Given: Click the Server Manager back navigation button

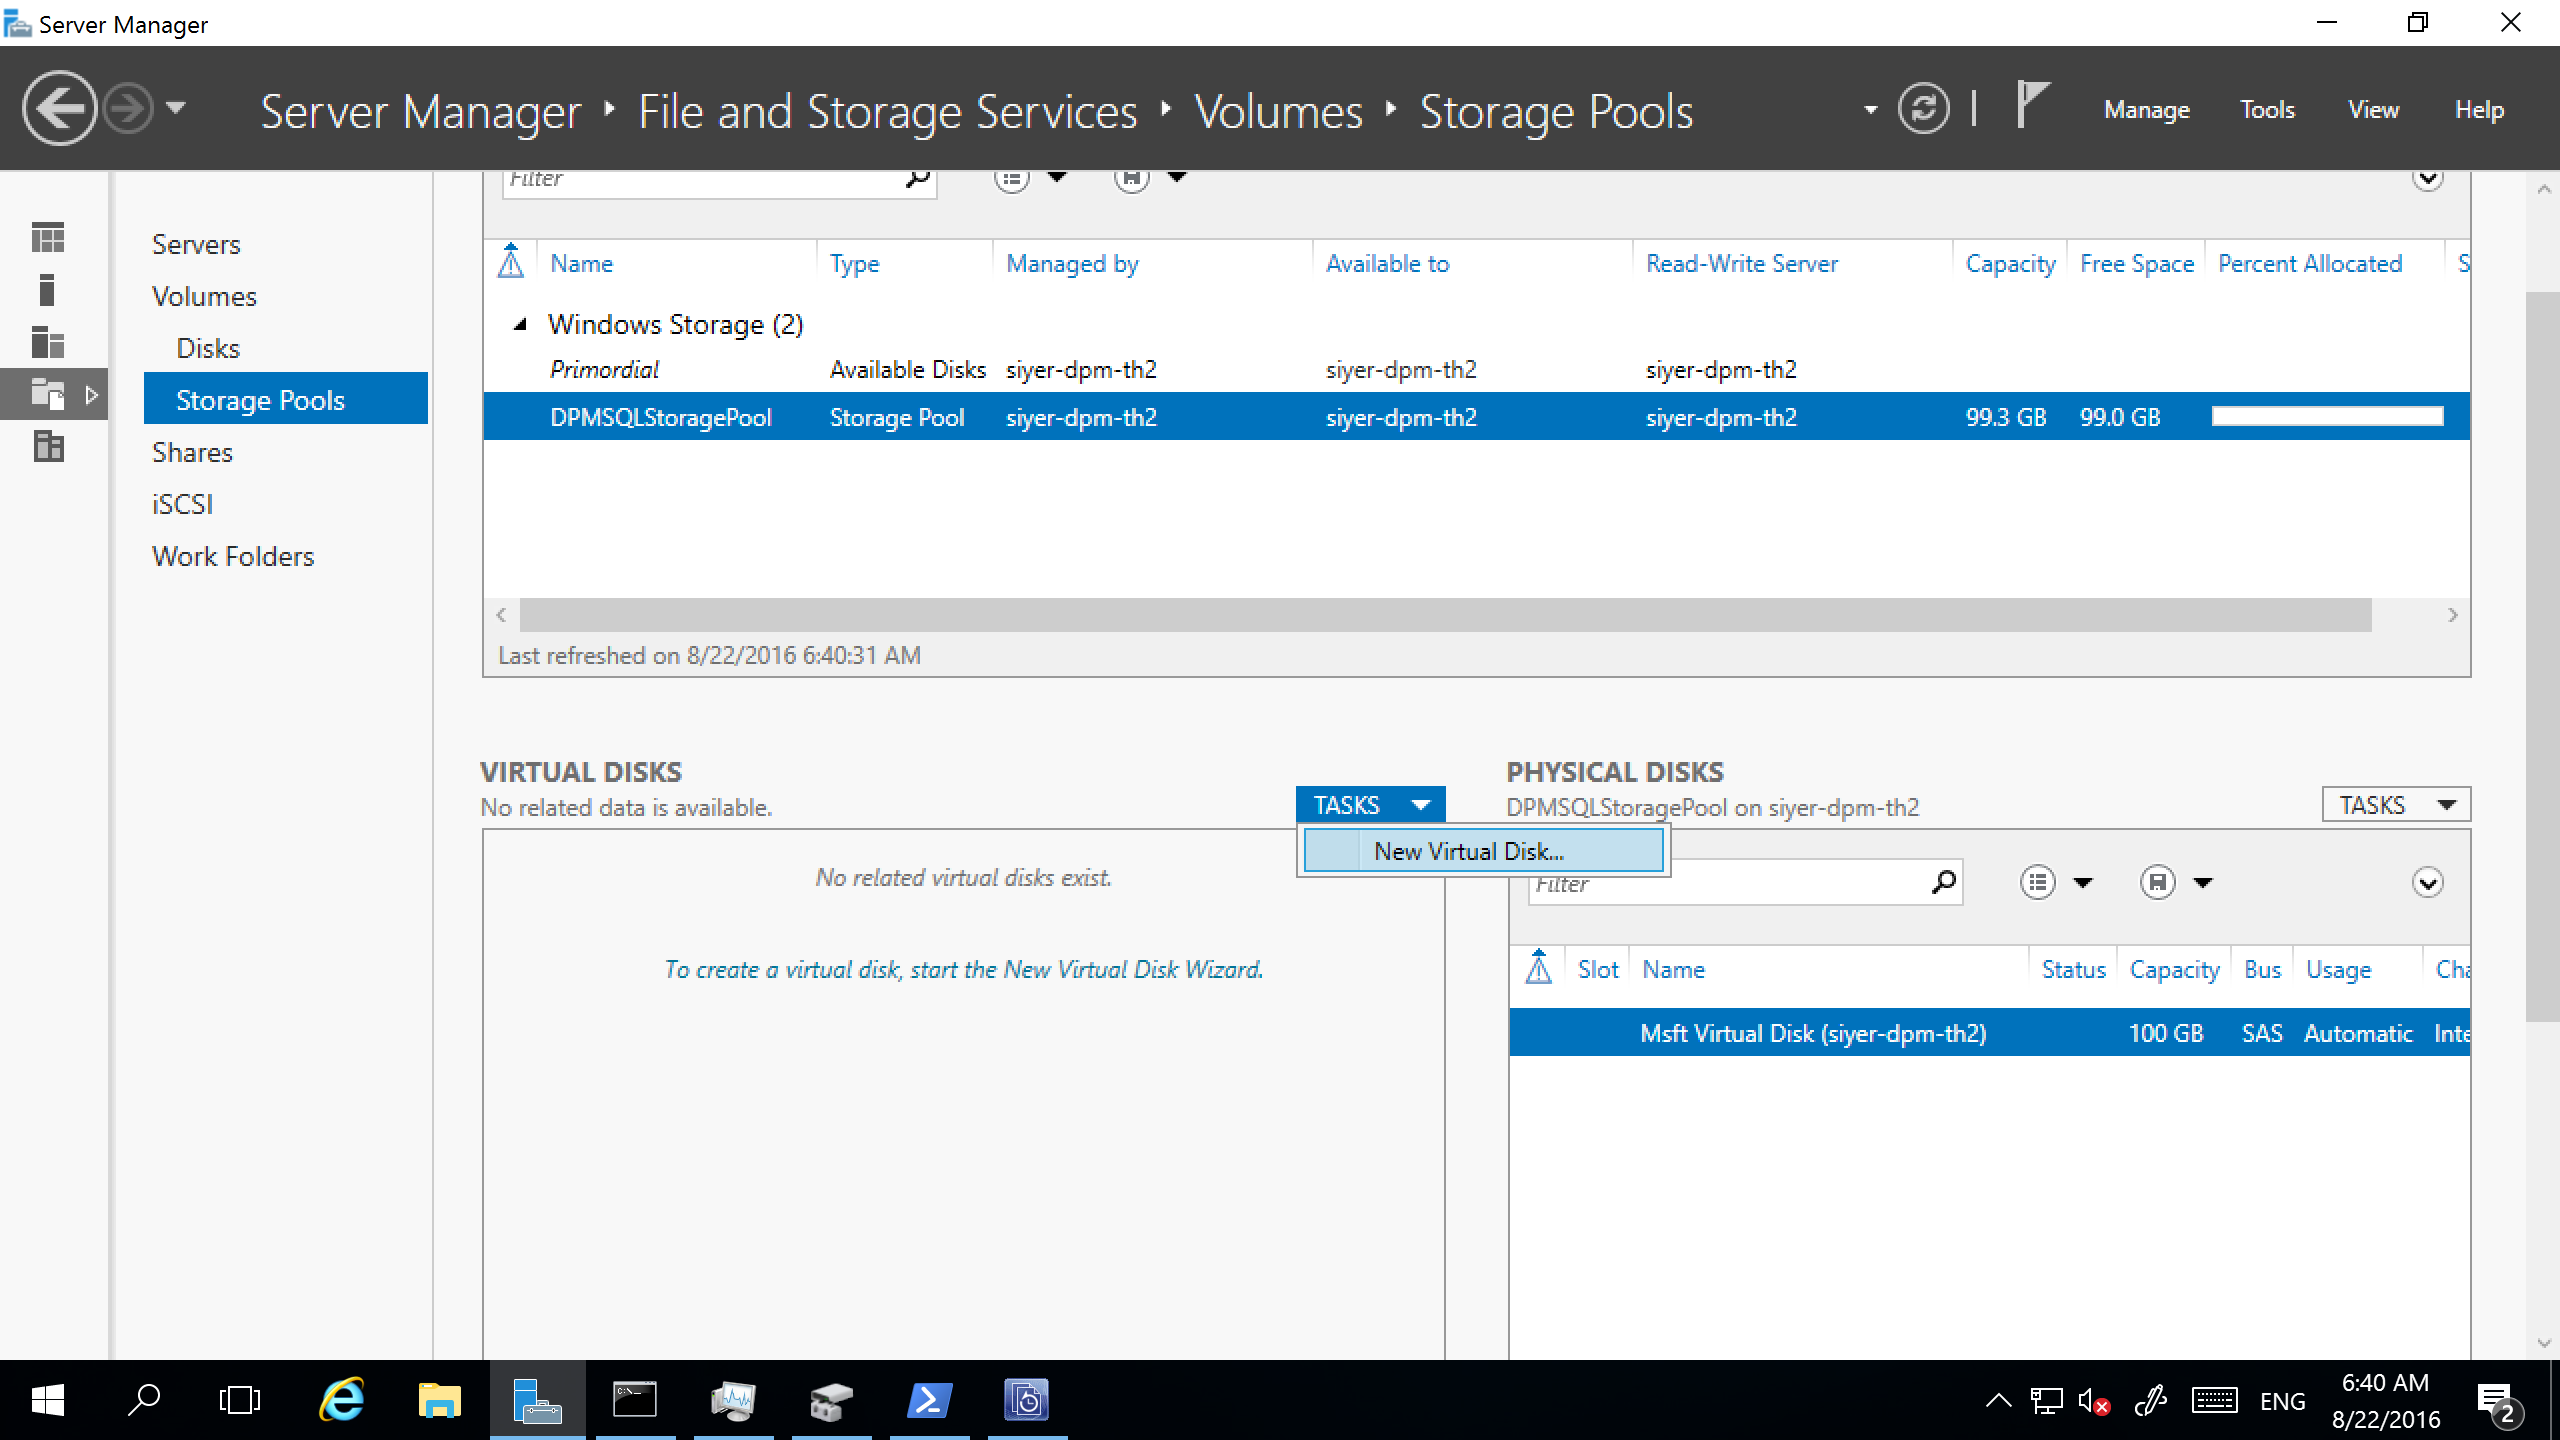Looking at the screenshot, I should coord(58,109).
